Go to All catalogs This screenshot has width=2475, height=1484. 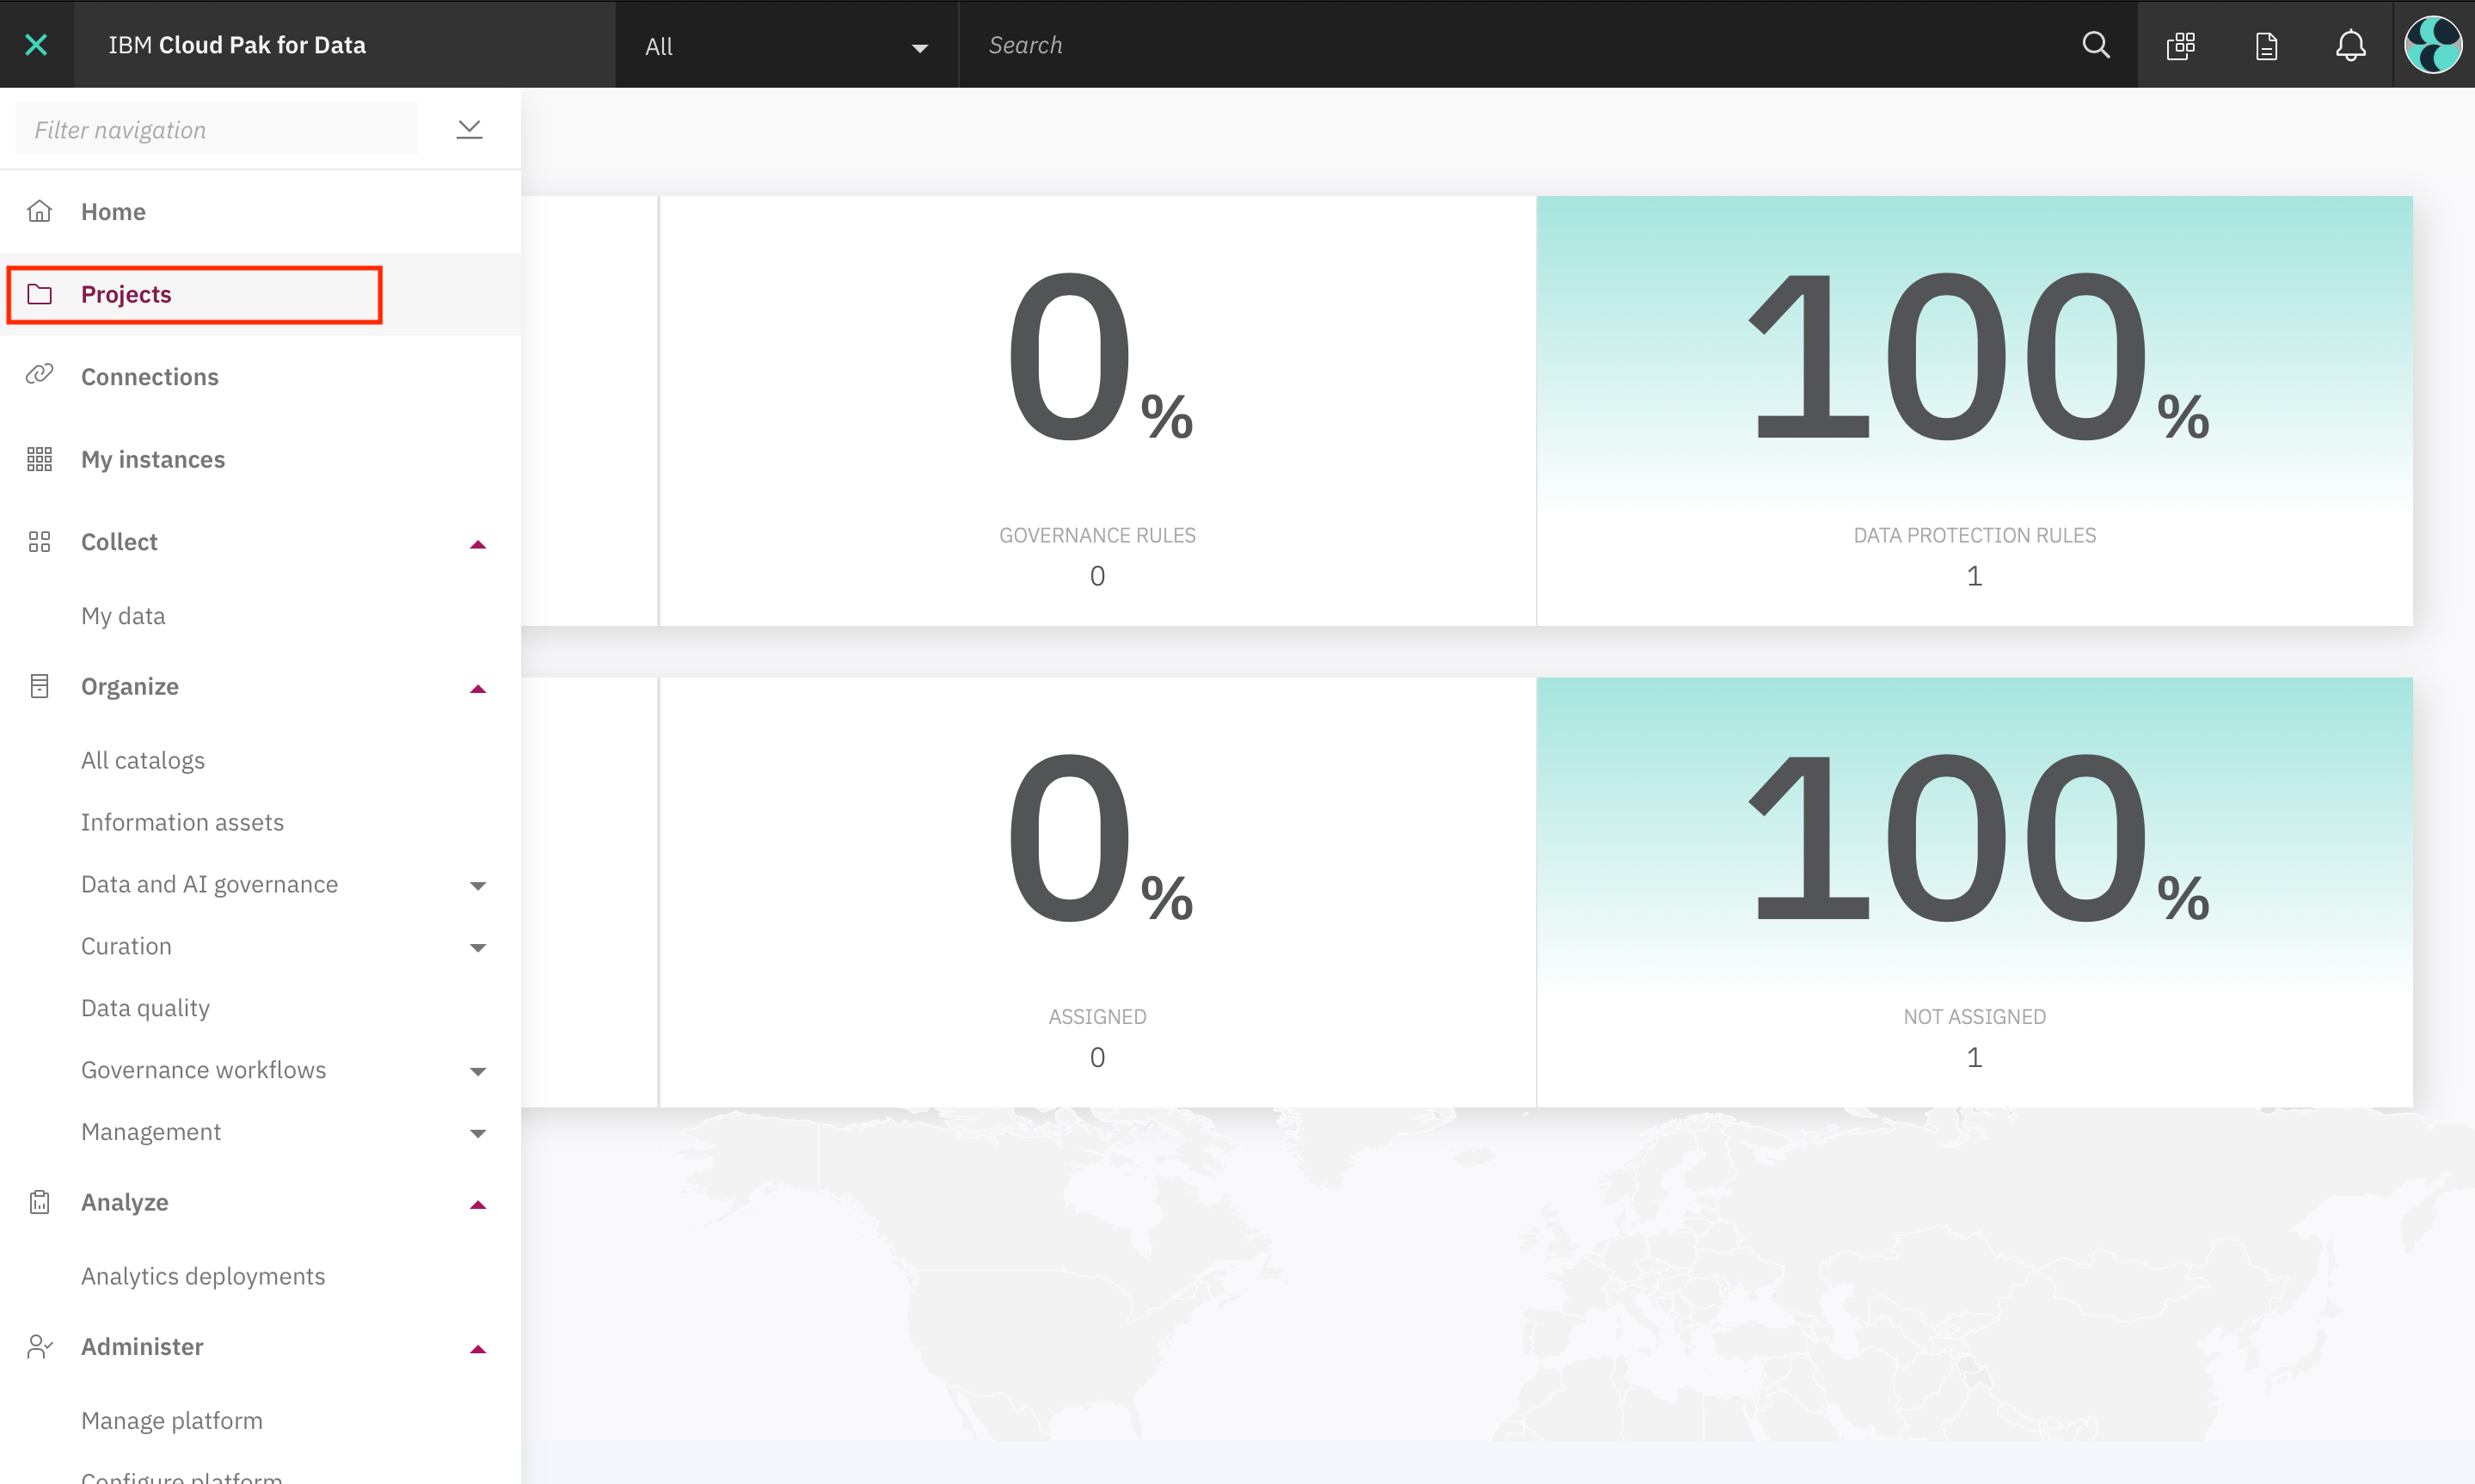[x=143, y=760]
